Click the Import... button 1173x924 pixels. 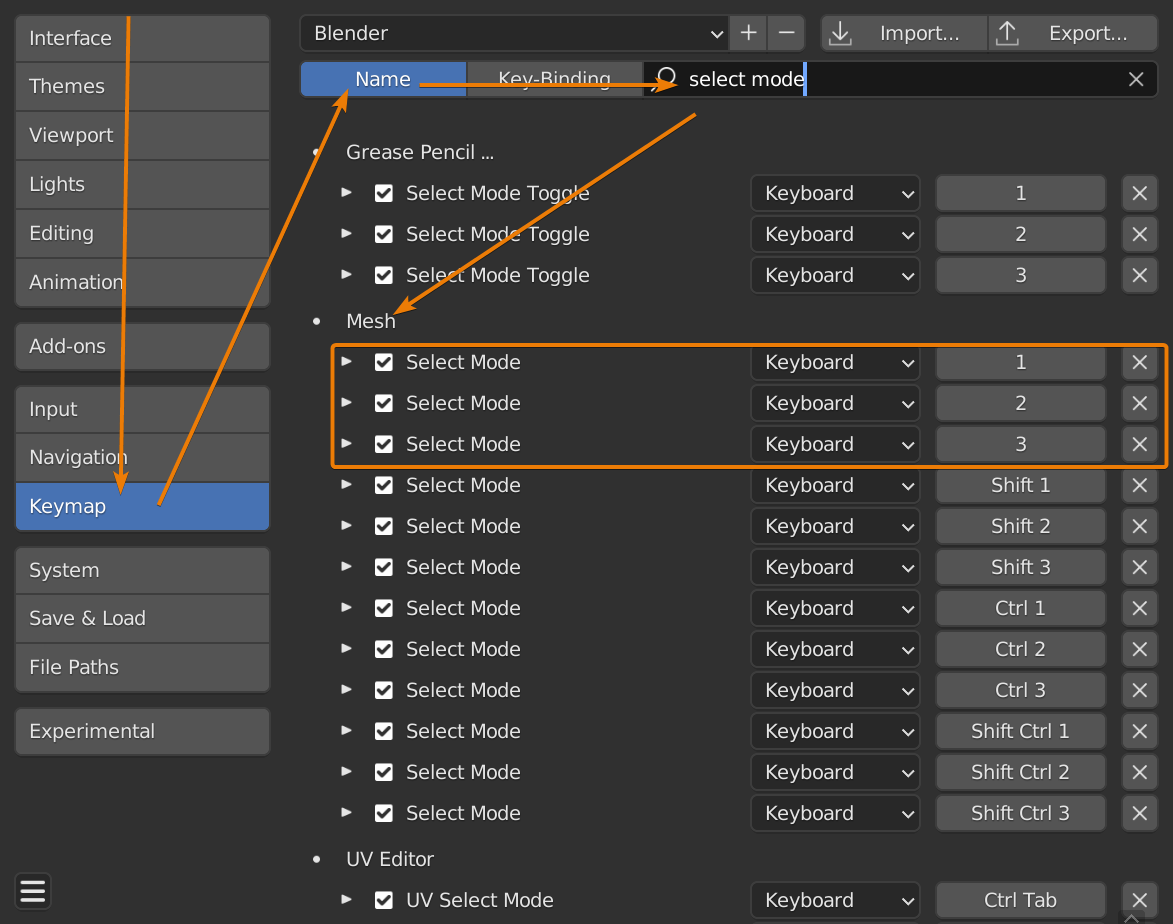[x=904, y=33]
